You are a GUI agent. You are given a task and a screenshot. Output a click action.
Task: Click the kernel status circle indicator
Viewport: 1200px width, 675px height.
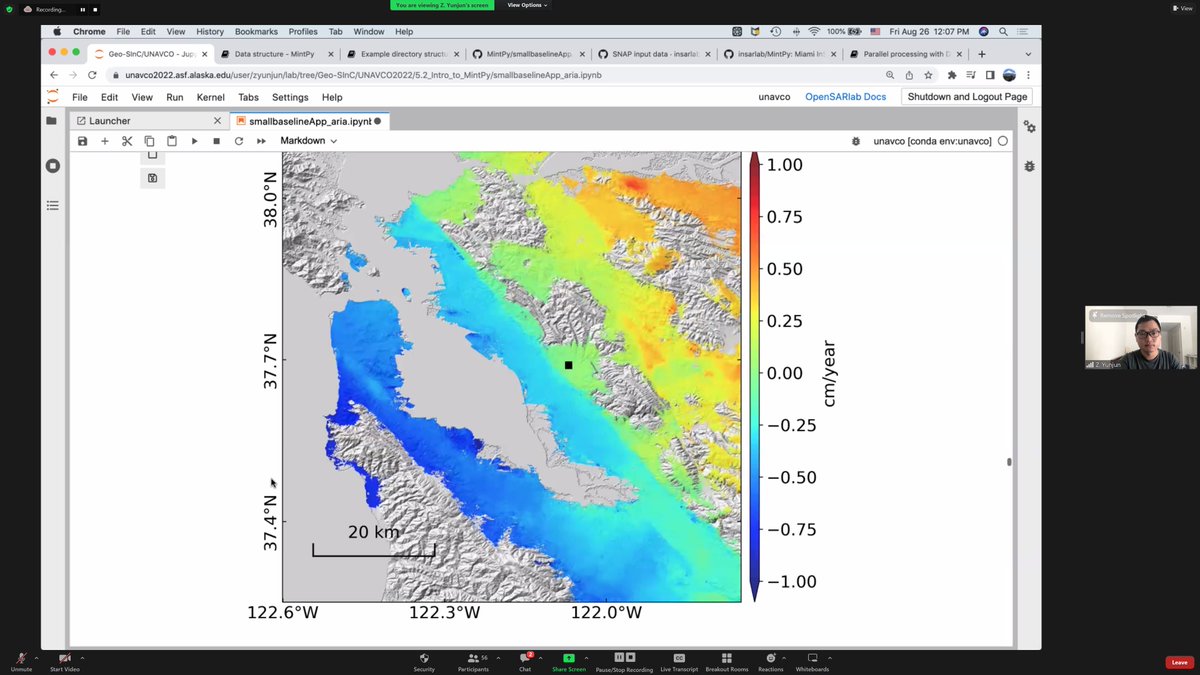(x=1003, y=141)
